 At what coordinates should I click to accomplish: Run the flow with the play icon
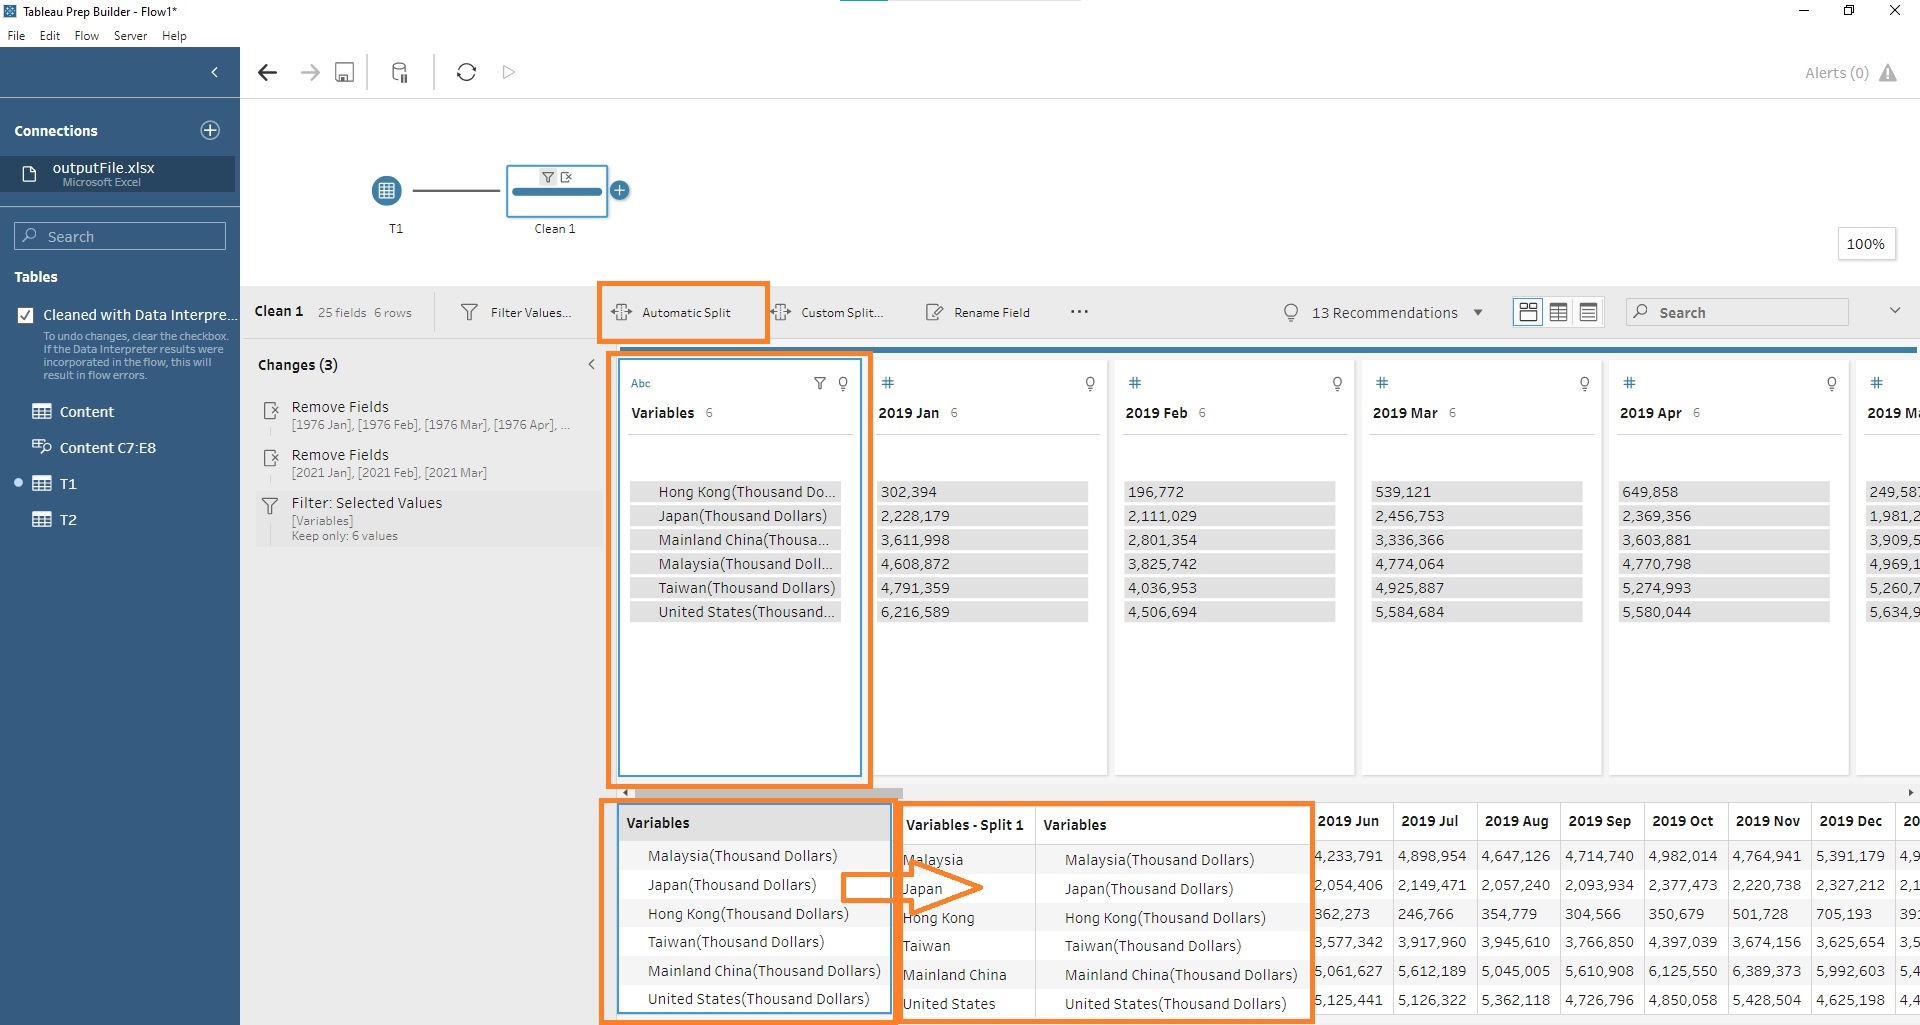(508, 72)
